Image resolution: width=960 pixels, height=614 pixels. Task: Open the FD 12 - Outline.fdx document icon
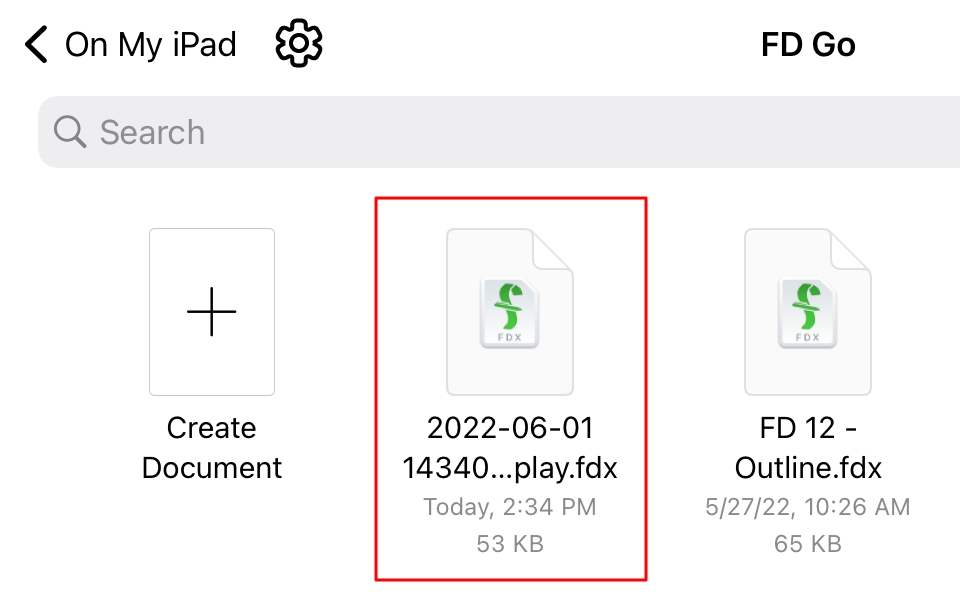click(x=807, y=311)
